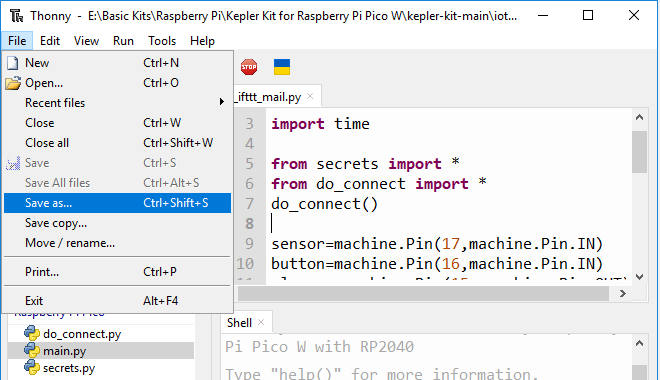Click the editor vertical scrollbar thumb

click(x=639, y=151)
